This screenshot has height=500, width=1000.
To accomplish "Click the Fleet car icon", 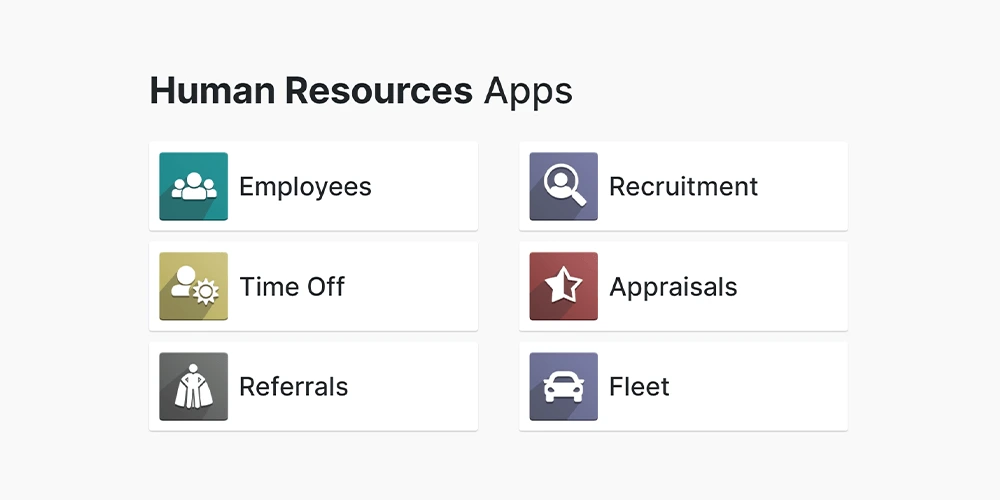I will click(563, 386).
